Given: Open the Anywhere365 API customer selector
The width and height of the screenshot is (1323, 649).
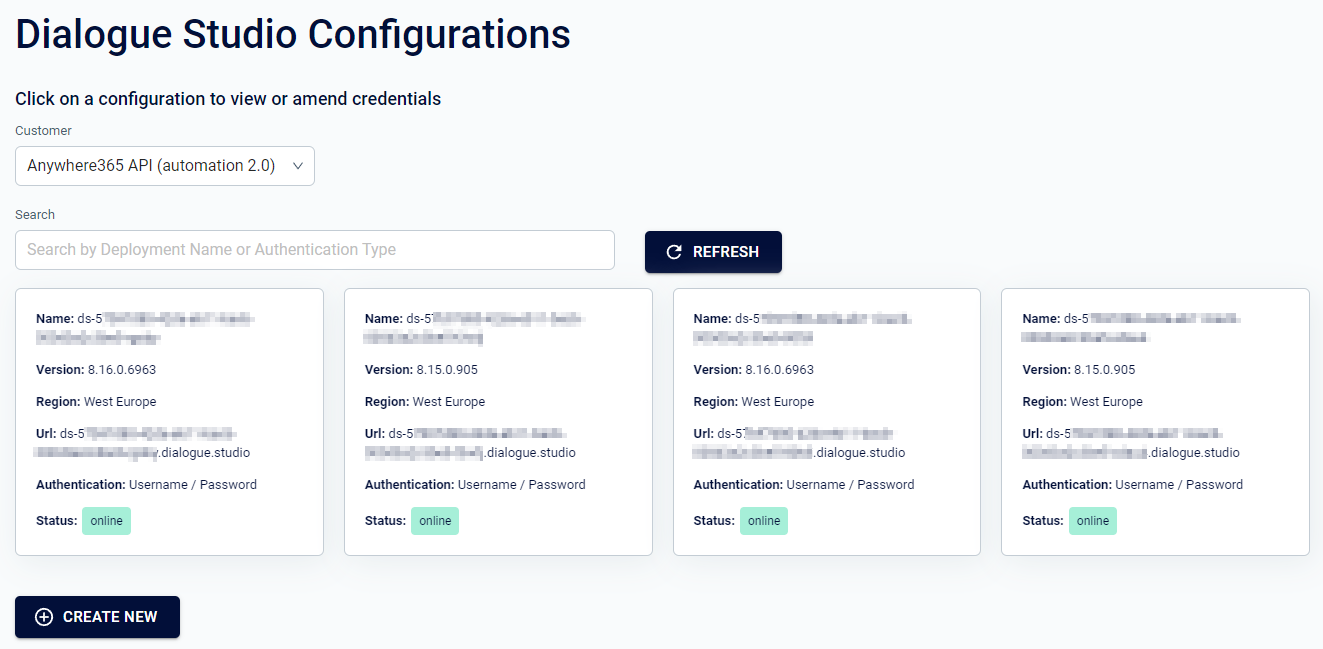Looking at the screenshot, I should (165, 166).
